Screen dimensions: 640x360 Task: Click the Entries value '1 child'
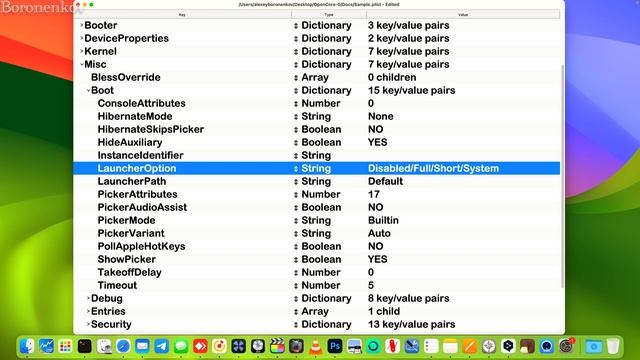pos(384,311)
